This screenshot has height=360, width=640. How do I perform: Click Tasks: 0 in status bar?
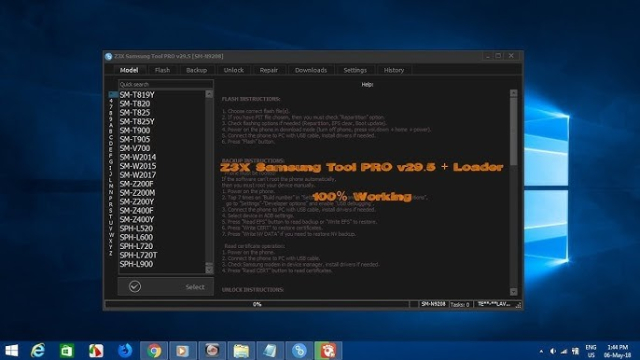[x=460, y=304]
